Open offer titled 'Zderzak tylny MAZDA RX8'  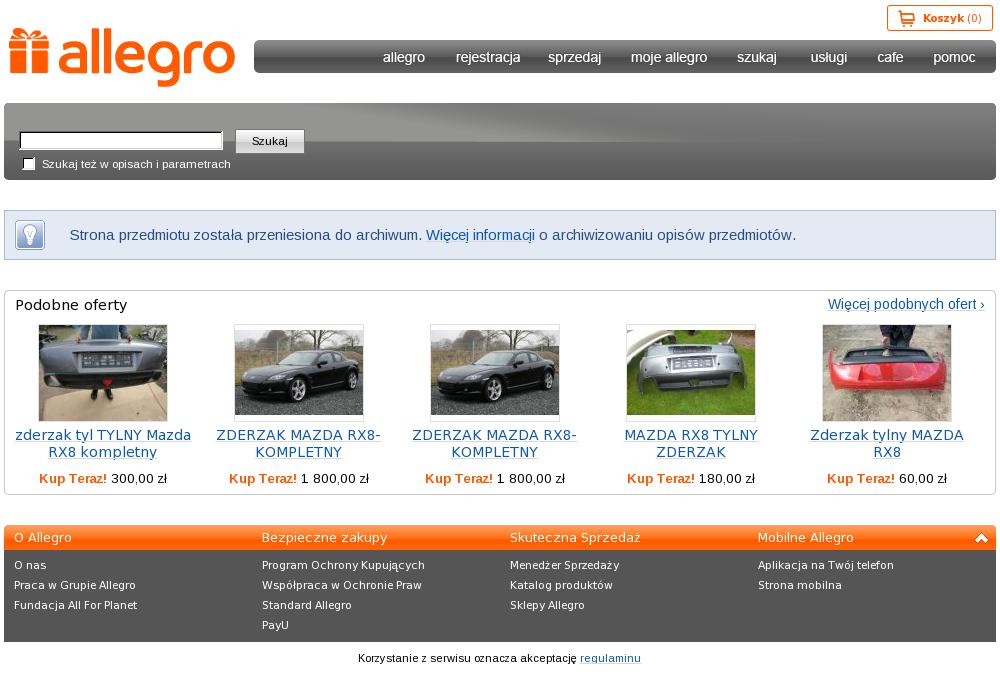886,443
